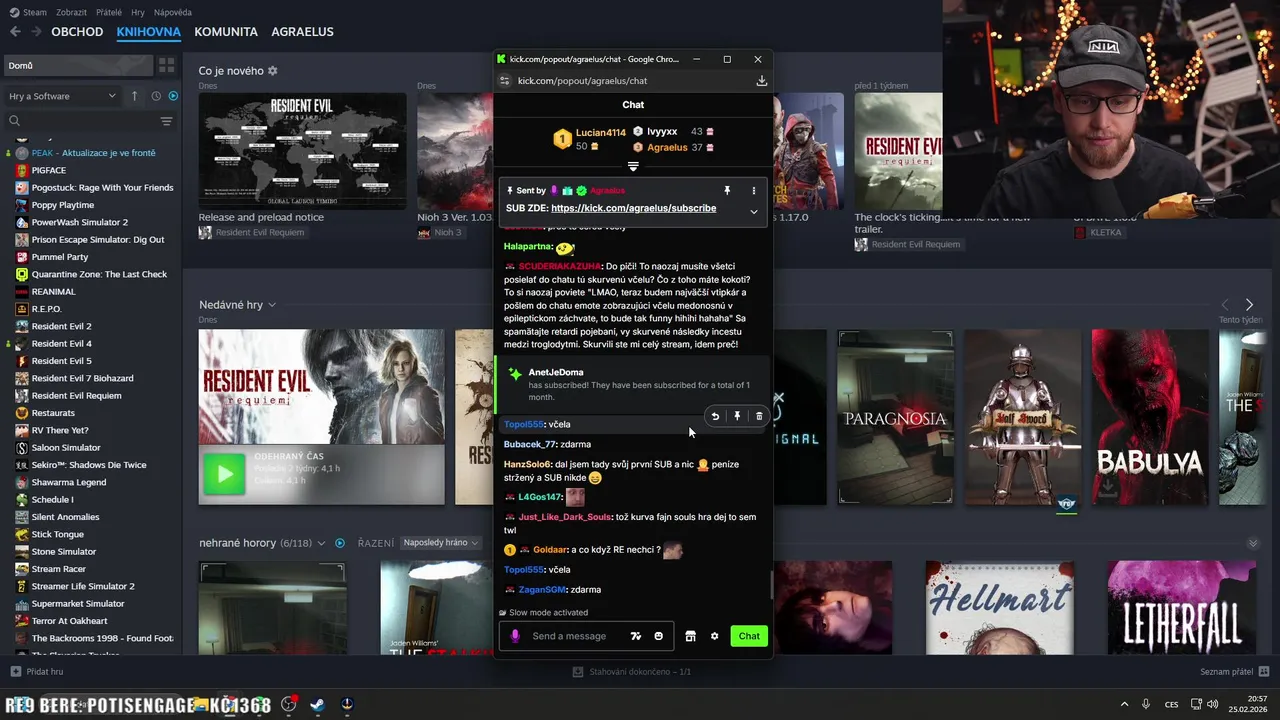Open emoji picker in the chat input
Image resolution: width=1280 pixels, height=720 pixels.
[x=658, y=636]
